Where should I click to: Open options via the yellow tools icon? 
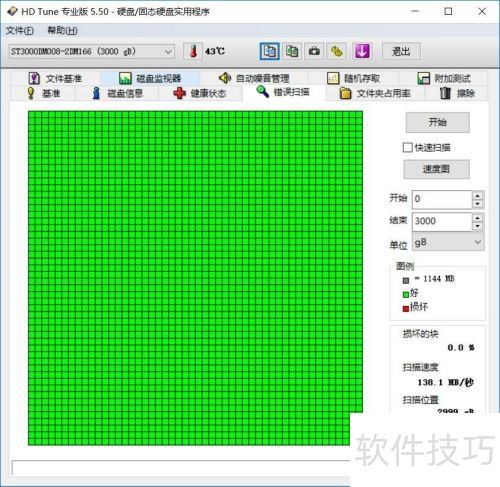point(336,51)
